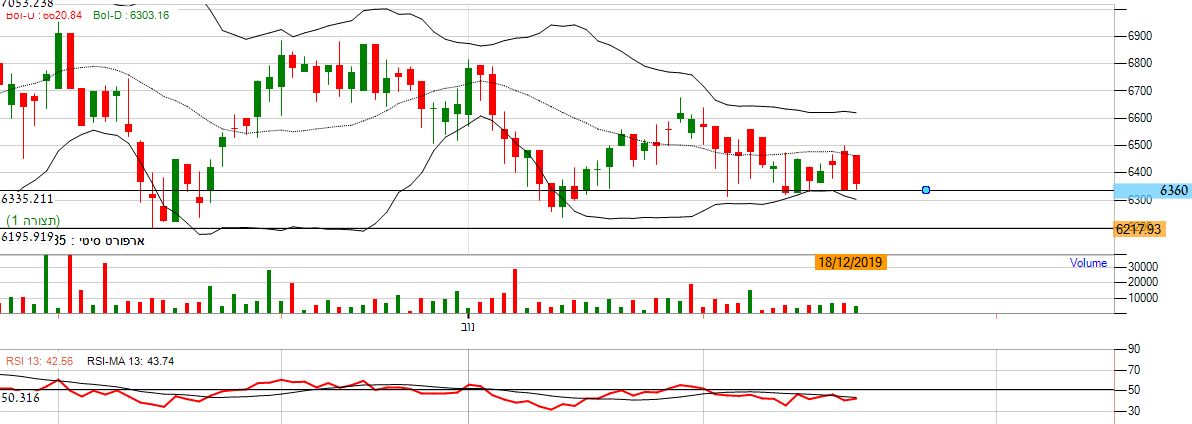Click the 6217.93 price marker on the axis
The image size is (1192, 424).
1138,229
